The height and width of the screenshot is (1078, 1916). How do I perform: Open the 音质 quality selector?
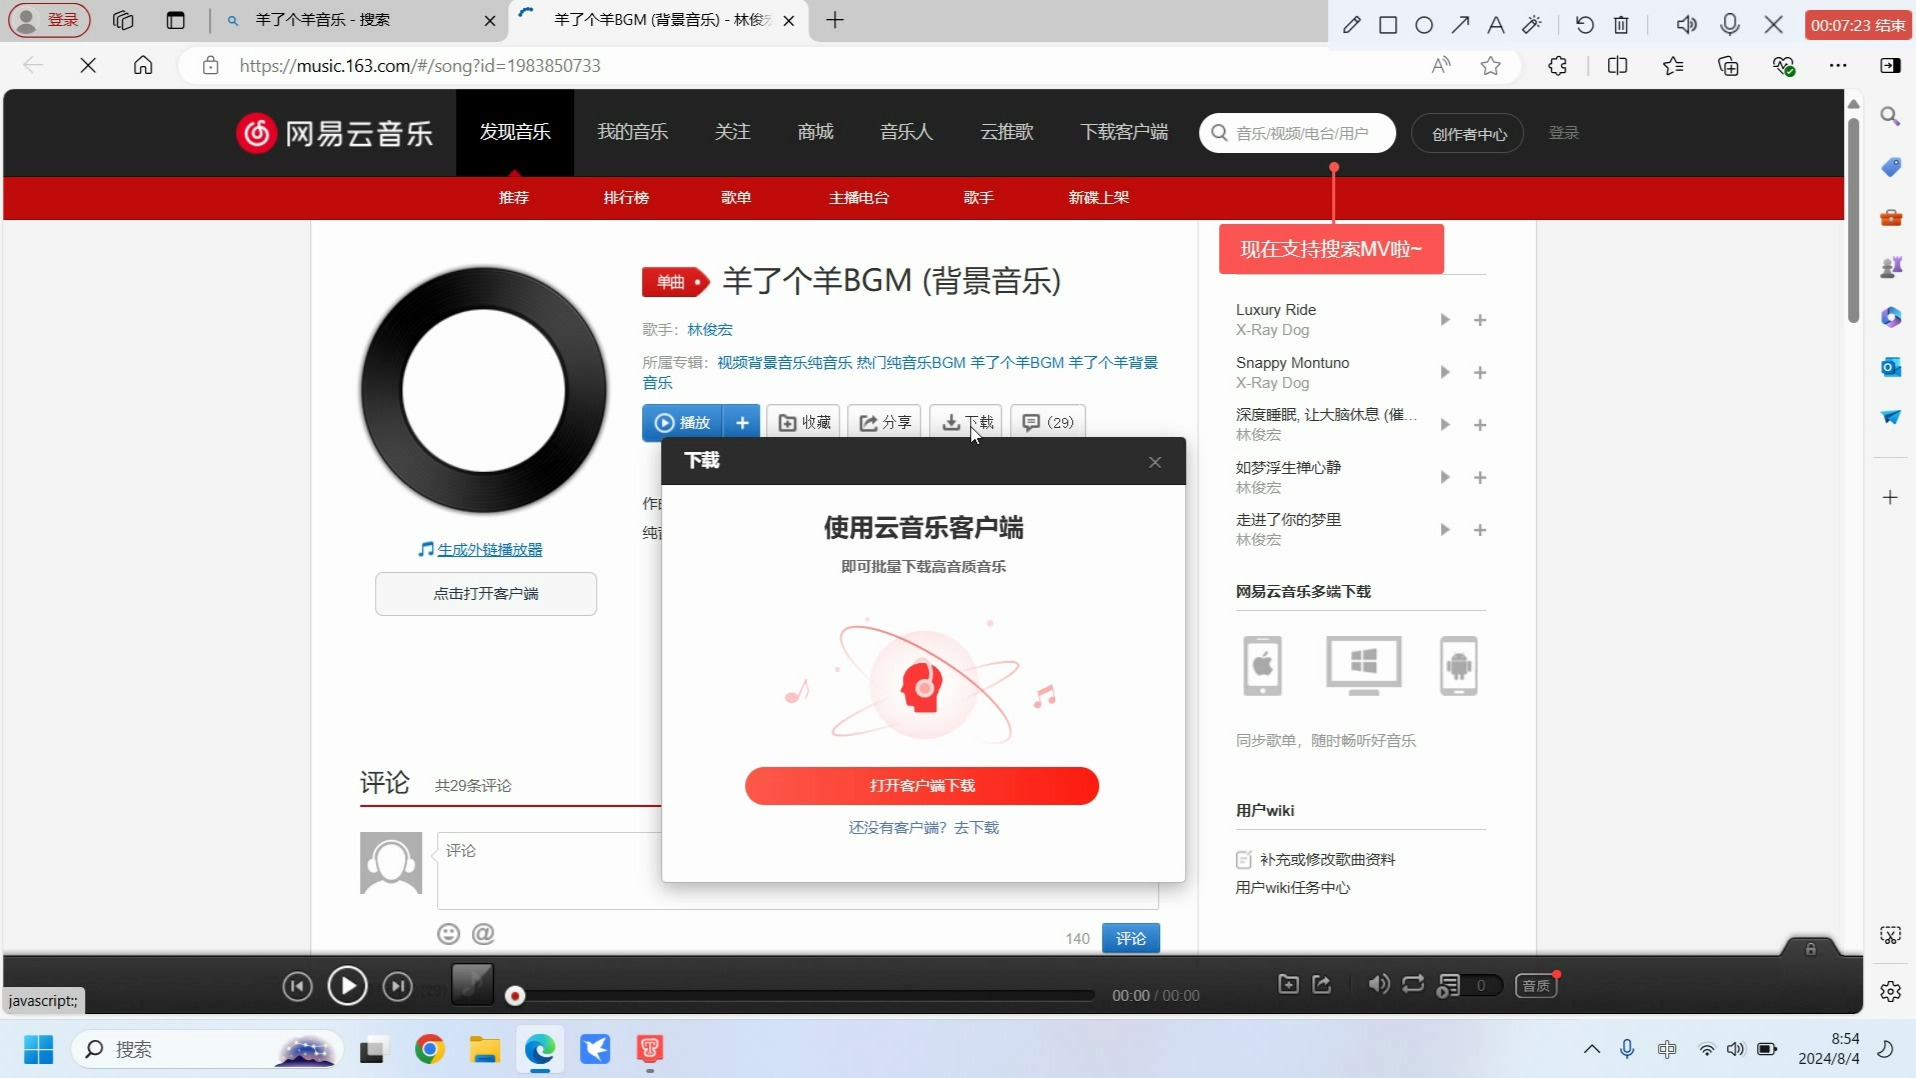[x=1535, y=985]
